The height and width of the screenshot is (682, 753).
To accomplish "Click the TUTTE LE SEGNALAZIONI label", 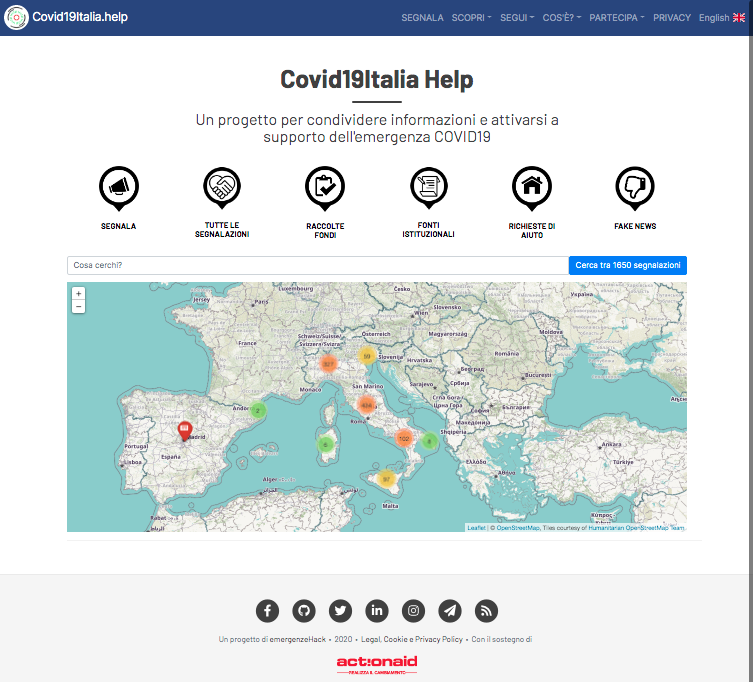I will [x=222, y=230].
